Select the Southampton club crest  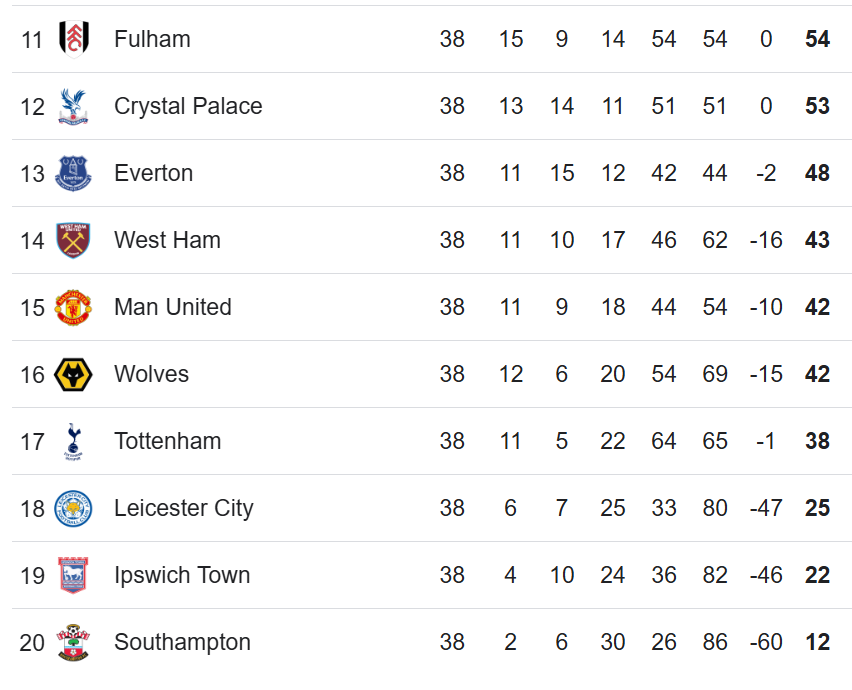(73, 642)
